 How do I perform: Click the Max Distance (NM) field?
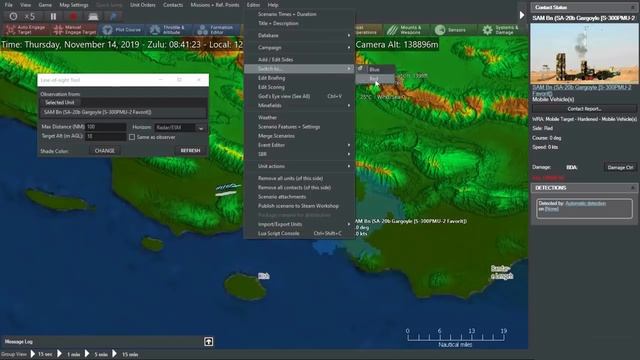[106, 127]
